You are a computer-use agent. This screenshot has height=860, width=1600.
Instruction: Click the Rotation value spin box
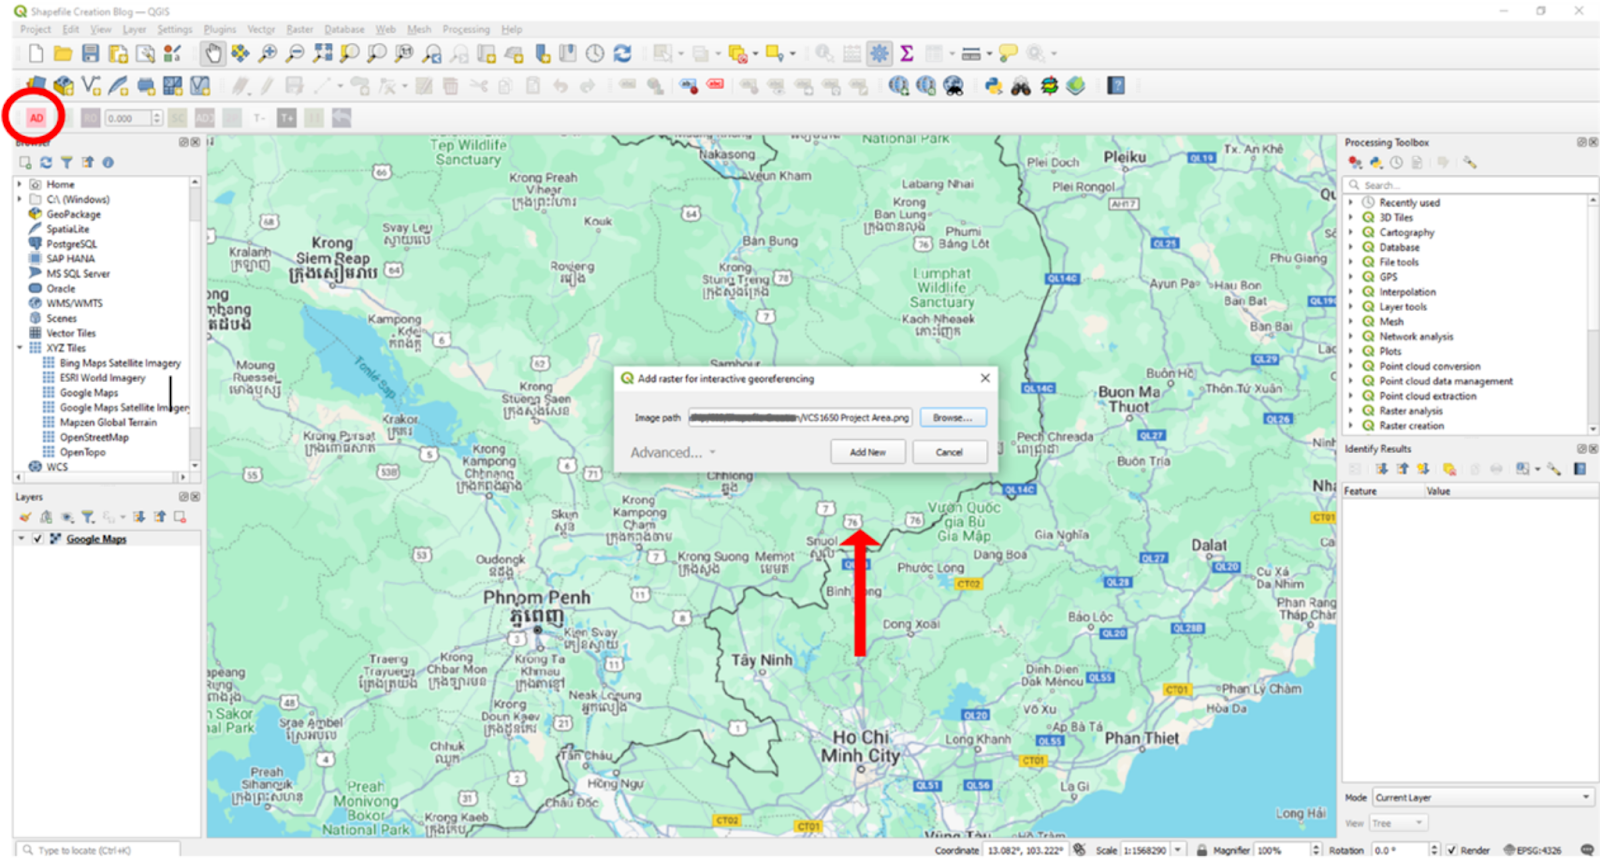[1405, 850]
